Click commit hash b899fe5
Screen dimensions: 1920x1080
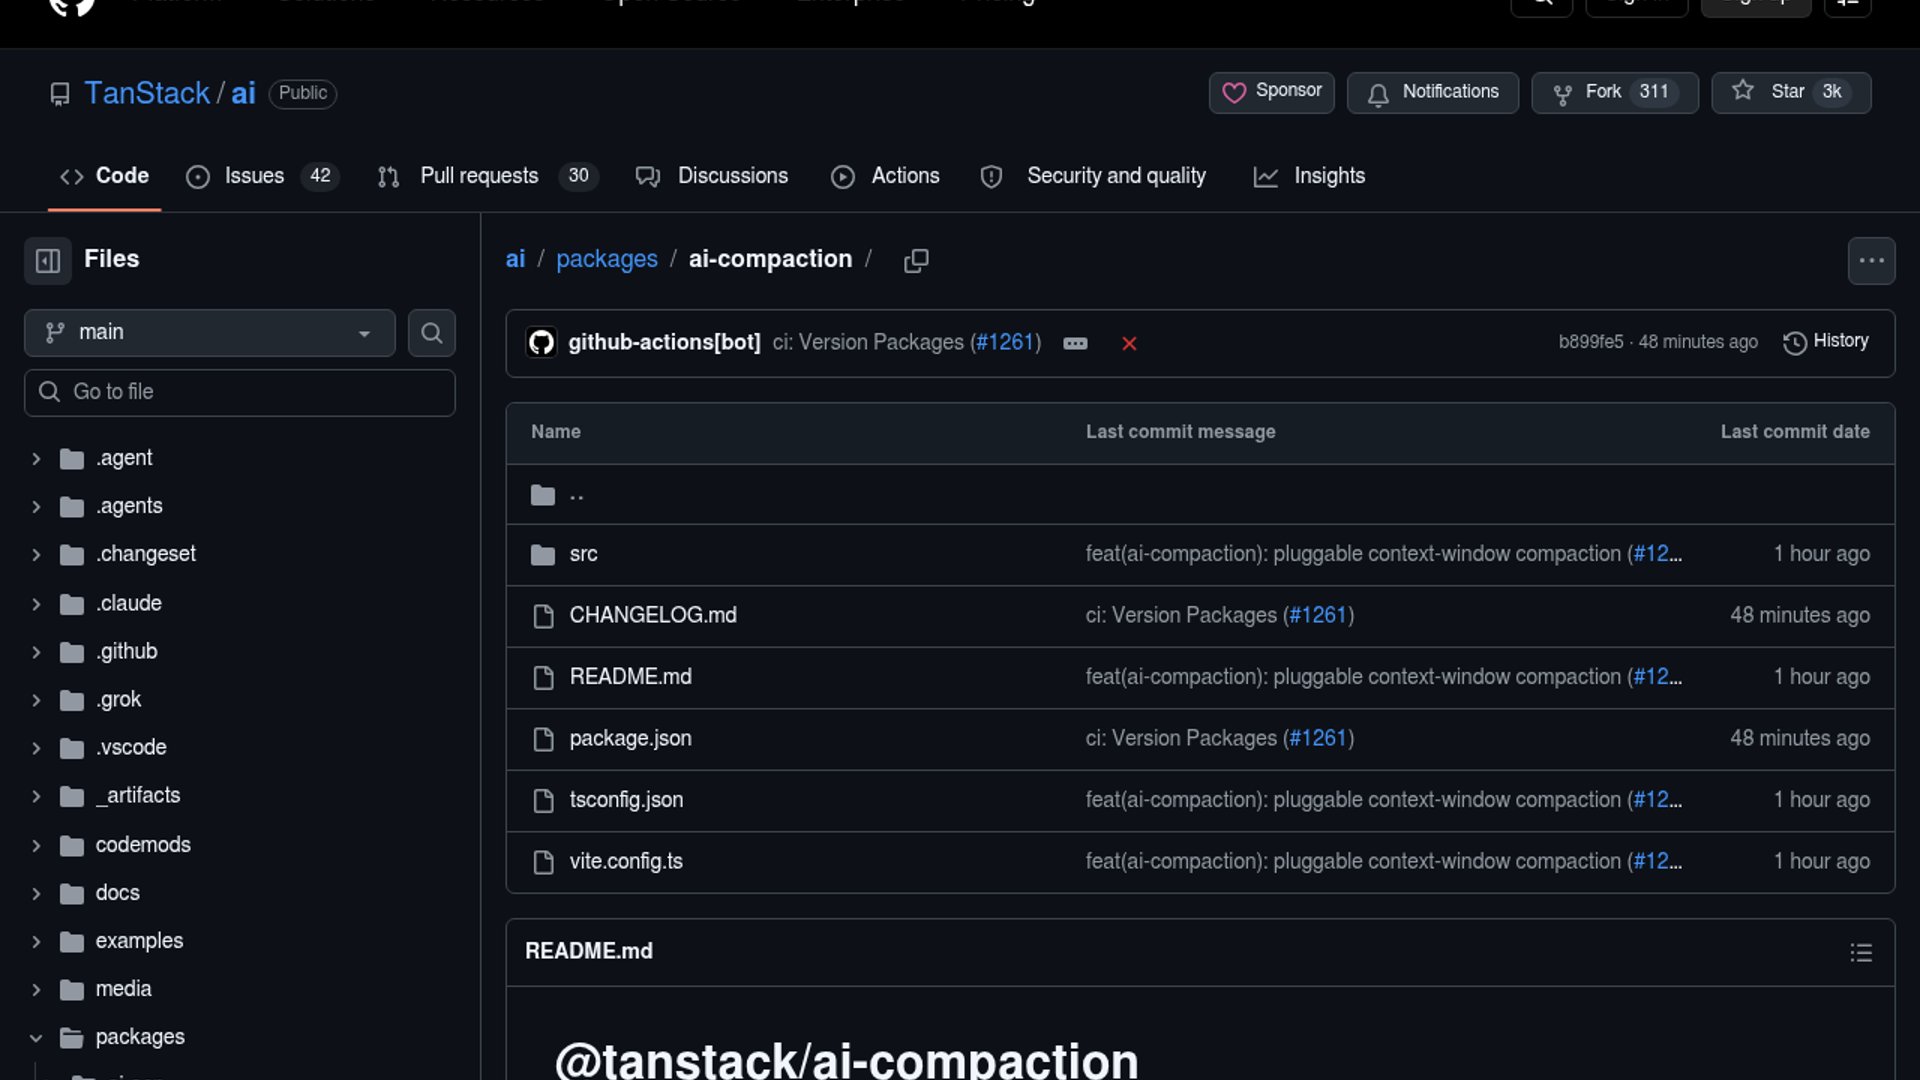point(1591,342)
